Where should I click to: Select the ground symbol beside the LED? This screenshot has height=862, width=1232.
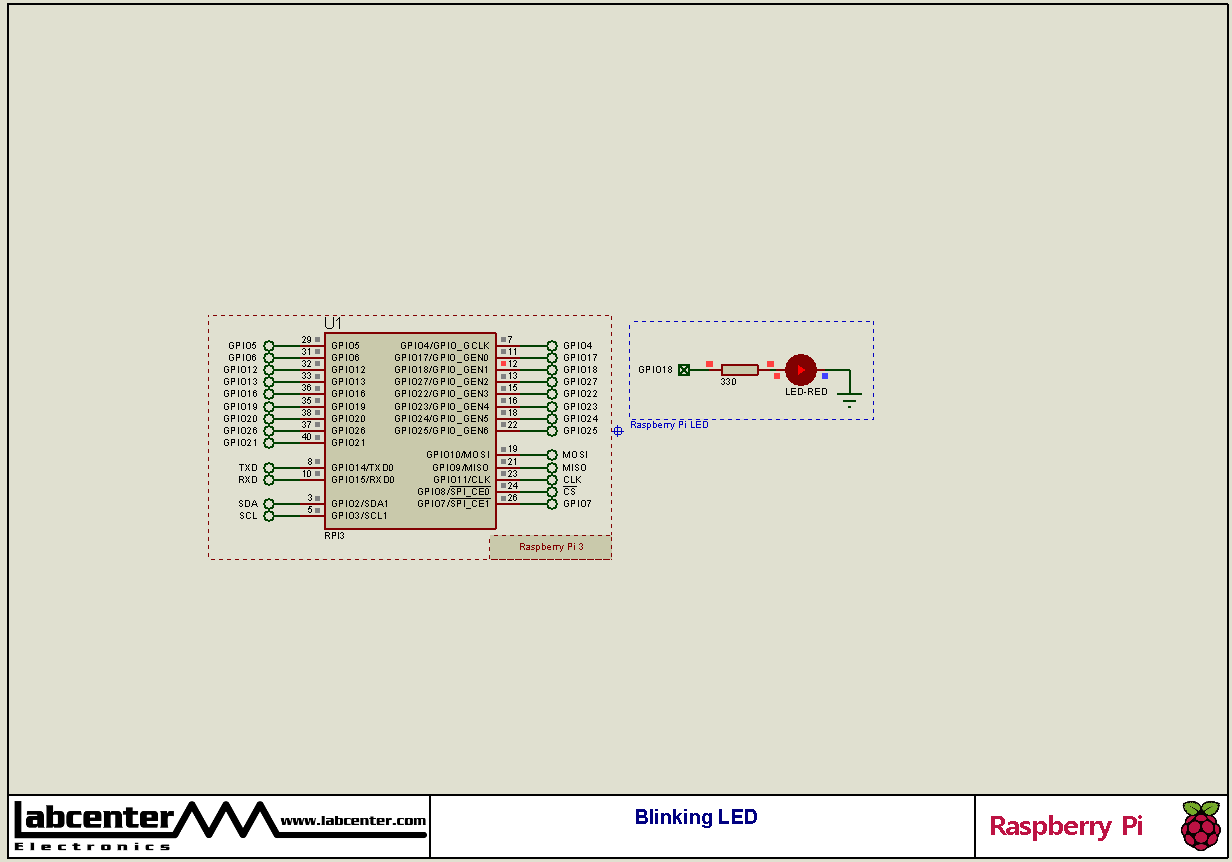(849, 393)
